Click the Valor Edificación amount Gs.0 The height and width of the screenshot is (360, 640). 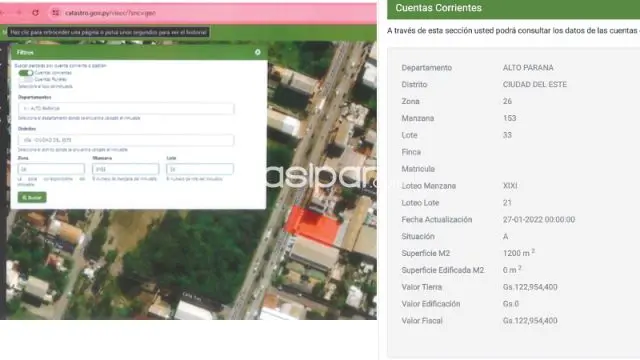[511, 304]
